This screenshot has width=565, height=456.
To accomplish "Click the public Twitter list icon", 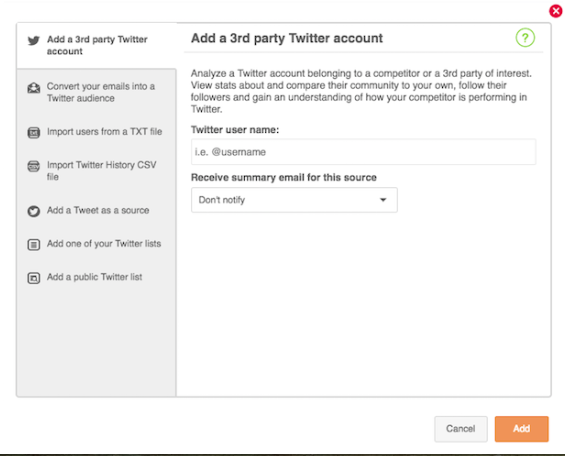I will [34, 278].
